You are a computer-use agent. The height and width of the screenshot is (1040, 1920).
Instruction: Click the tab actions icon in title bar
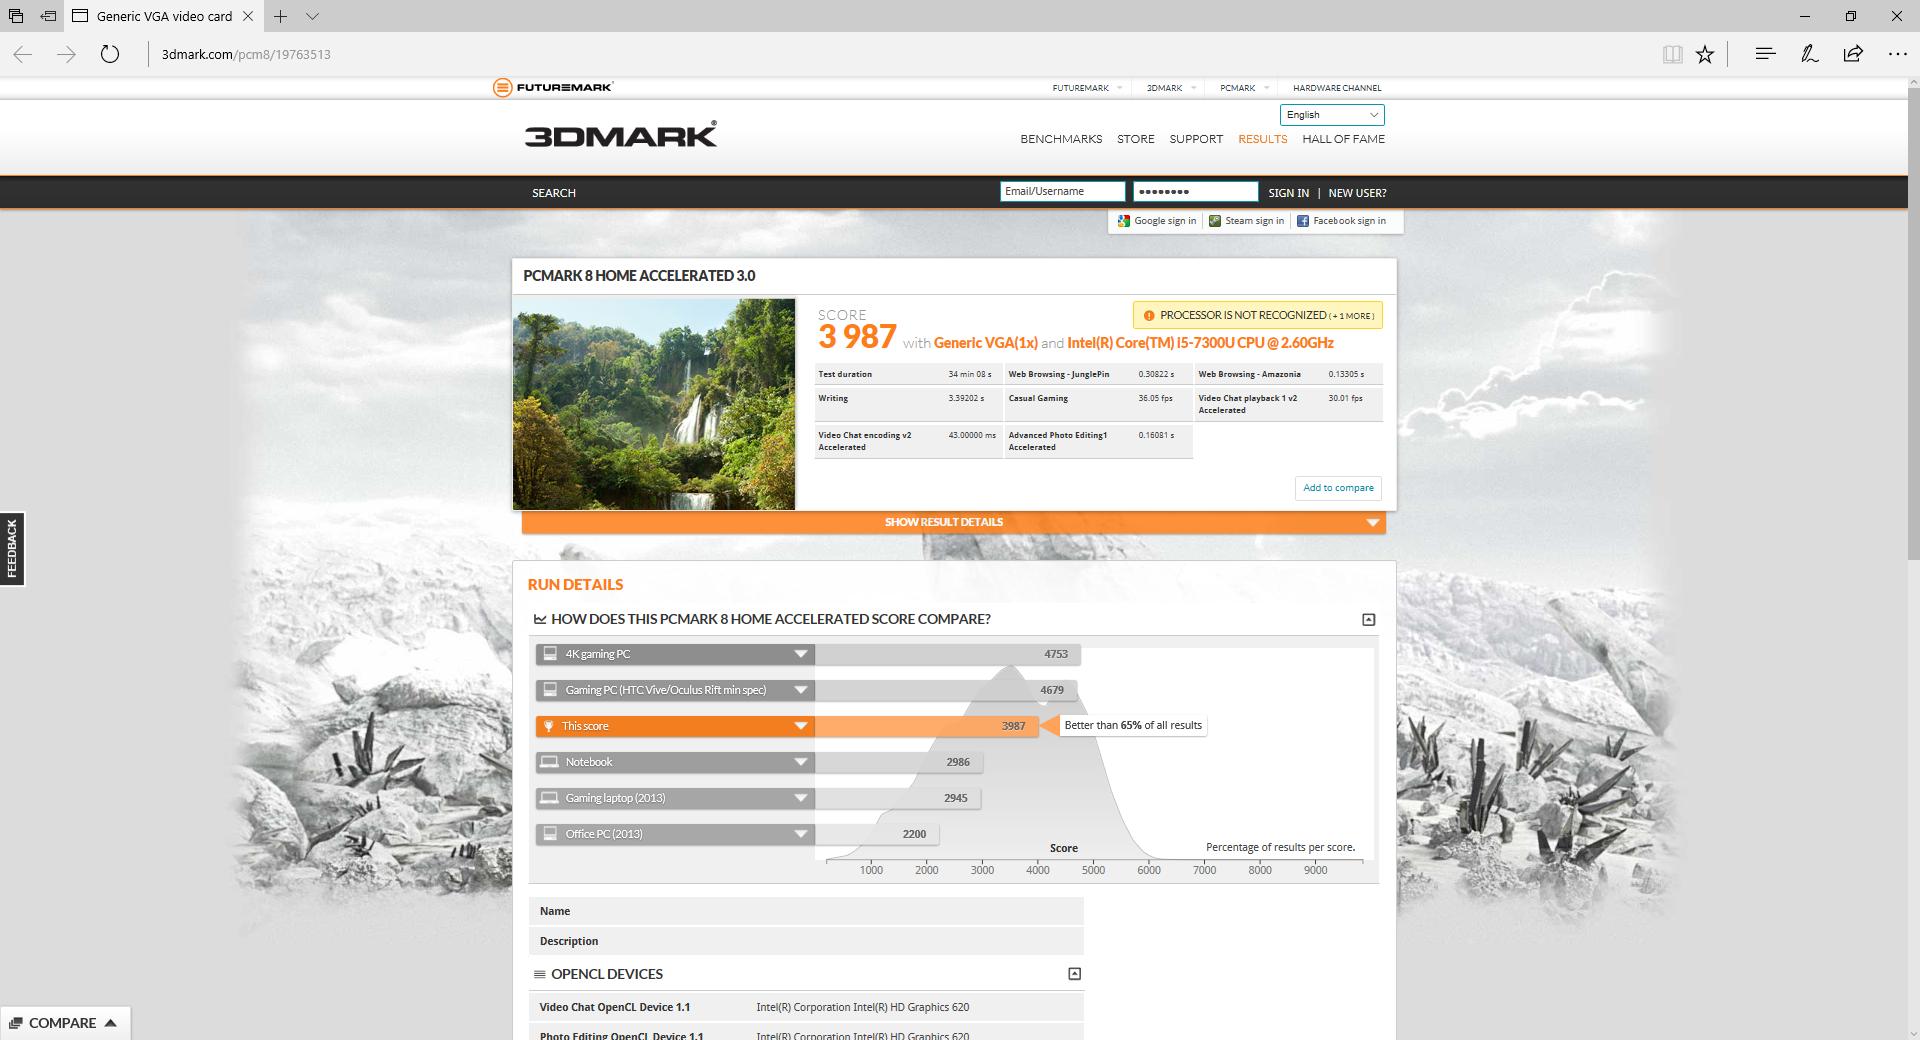(x=16, y=16)
